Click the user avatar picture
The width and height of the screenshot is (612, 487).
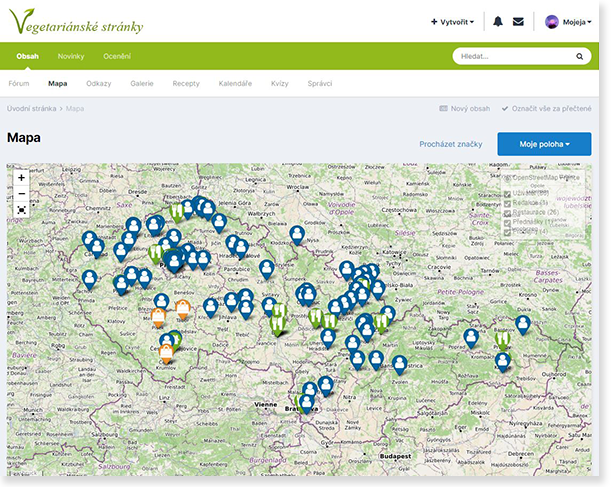[552, 21]
